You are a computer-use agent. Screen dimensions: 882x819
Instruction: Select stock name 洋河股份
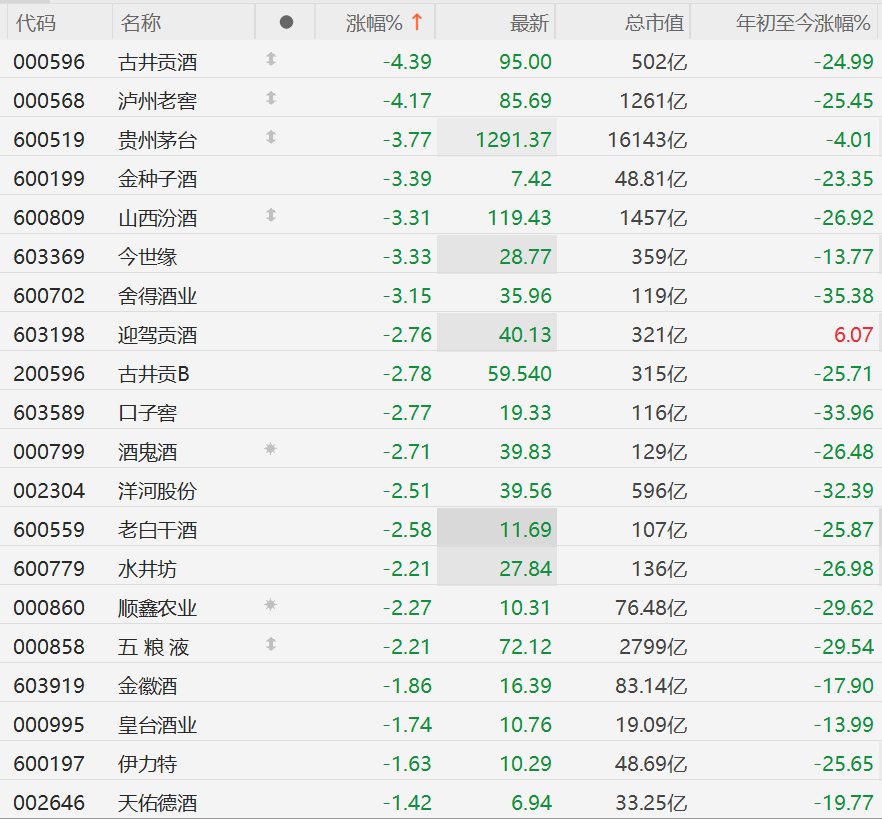(158, 490)
